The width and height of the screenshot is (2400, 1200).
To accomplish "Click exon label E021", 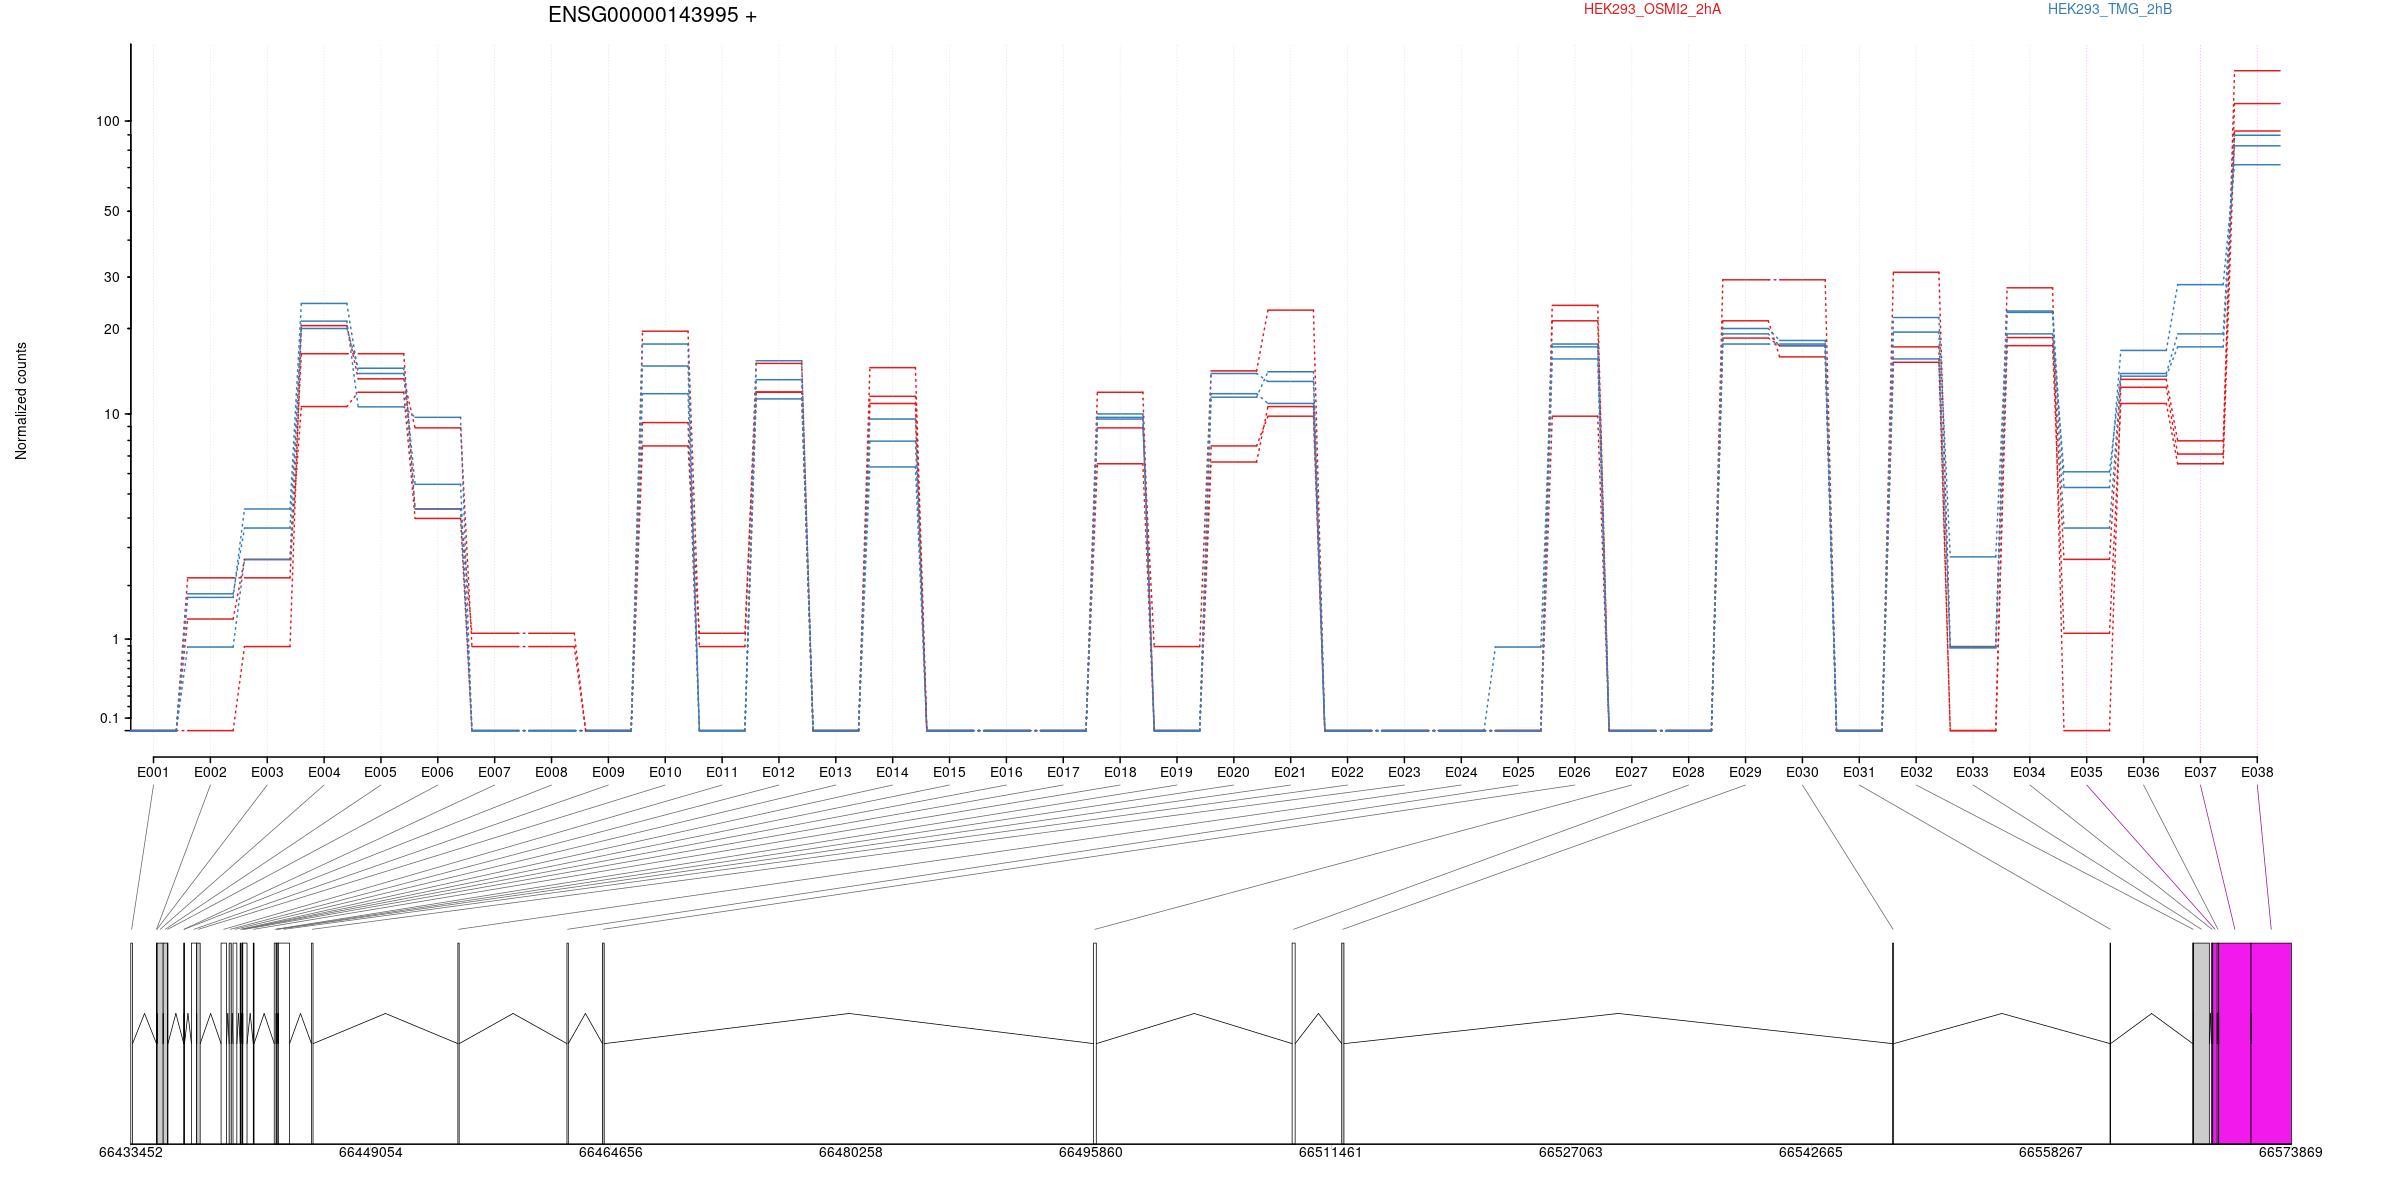I will pyautogui.click(x=1290, y=772).
